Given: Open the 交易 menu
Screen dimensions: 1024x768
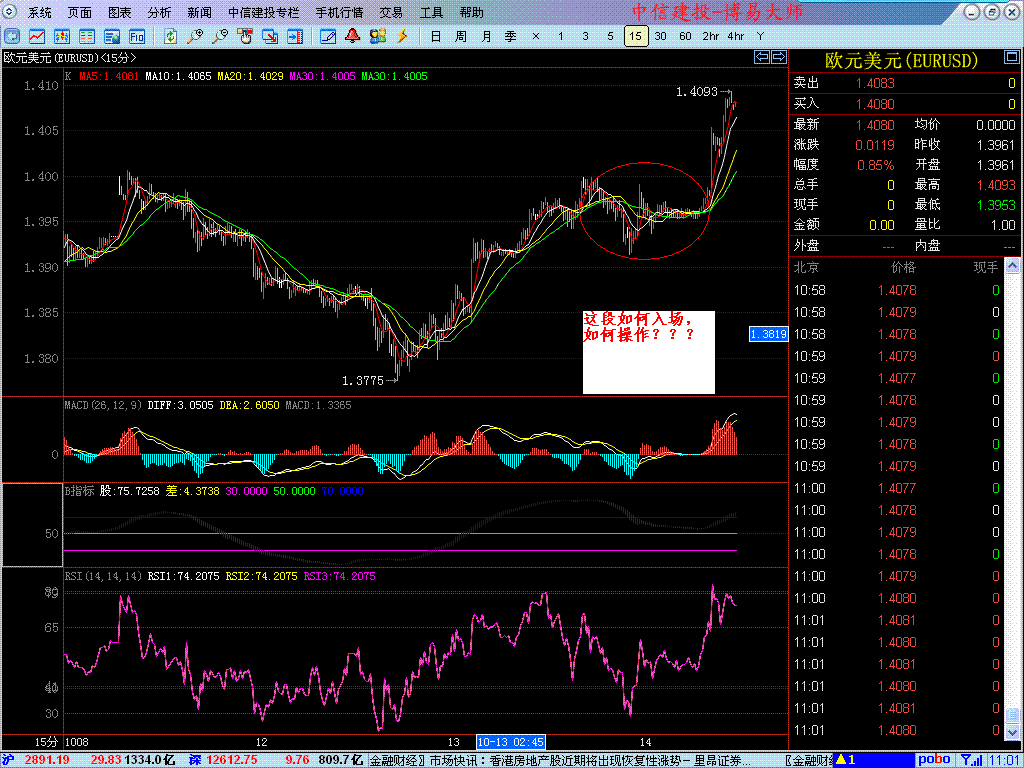Looking at the screenshot, I should 391,13.
